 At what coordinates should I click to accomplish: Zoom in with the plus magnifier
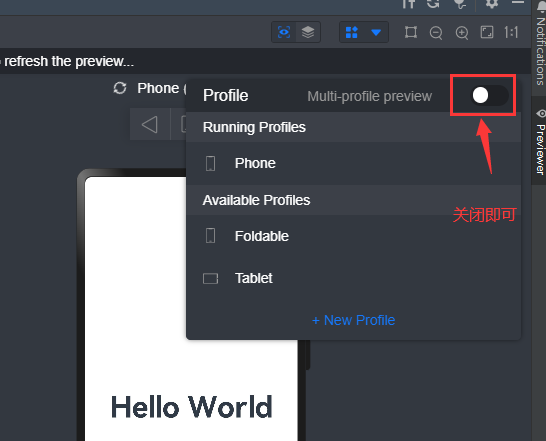pyautogui.click(x=462, y=33)
